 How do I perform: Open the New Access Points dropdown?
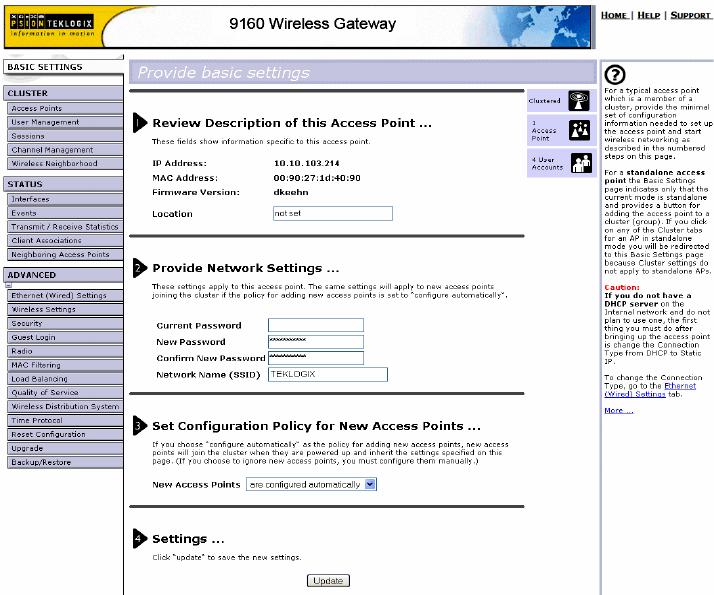click(311, 484)
